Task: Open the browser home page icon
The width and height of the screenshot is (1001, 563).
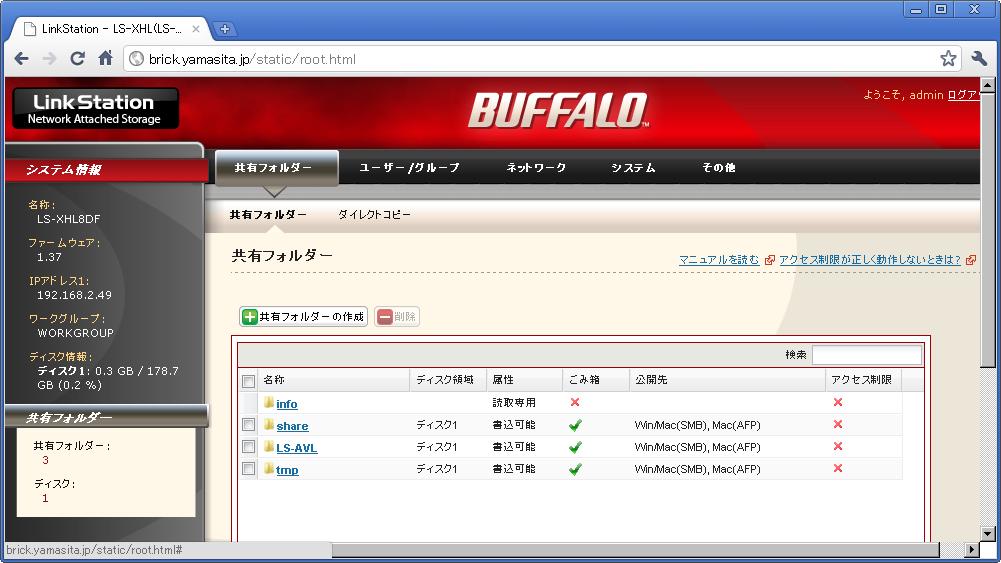Action: pyautogui.click(x=105, y=58)
